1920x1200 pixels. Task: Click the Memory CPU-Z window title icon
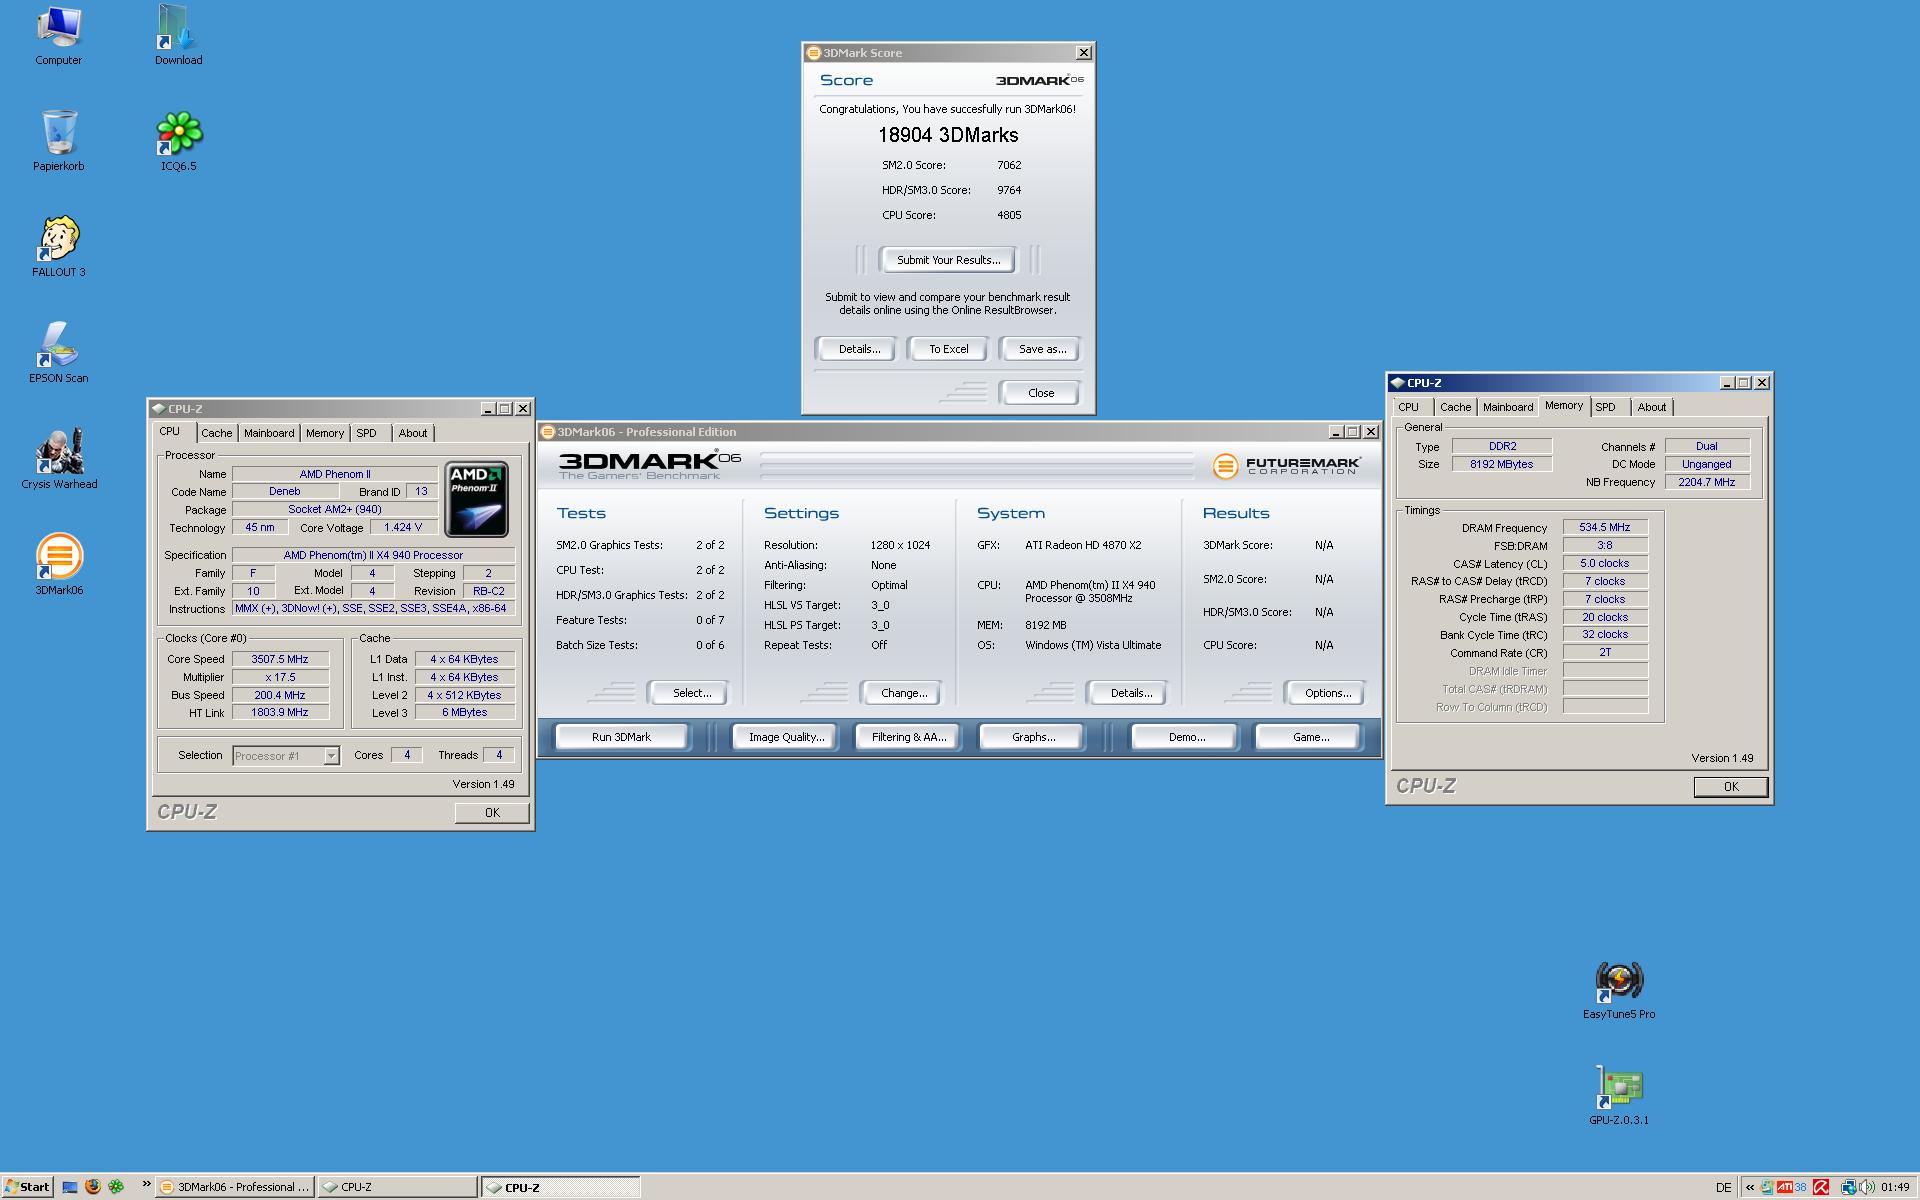pos(1398,383)
